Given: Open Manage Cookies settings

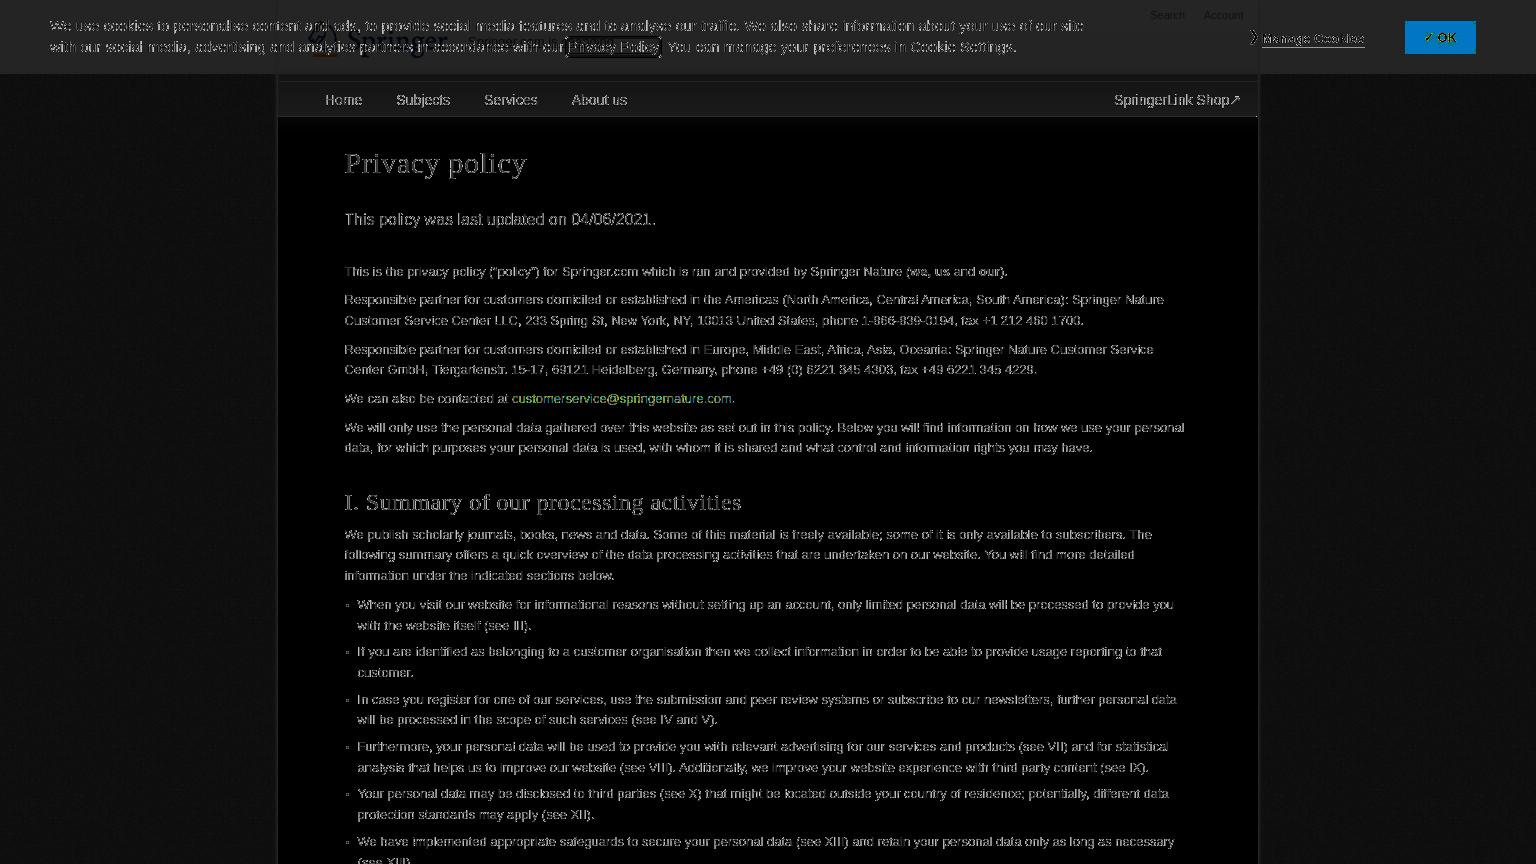Looking at the screenshot, I should coord(1313,39).
